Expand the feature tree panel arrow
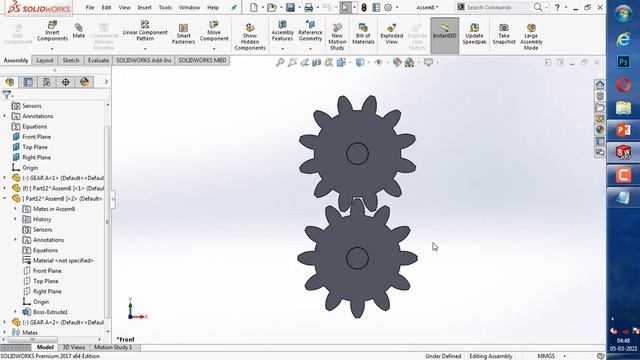640x360 pixels. tap(106, 82)
